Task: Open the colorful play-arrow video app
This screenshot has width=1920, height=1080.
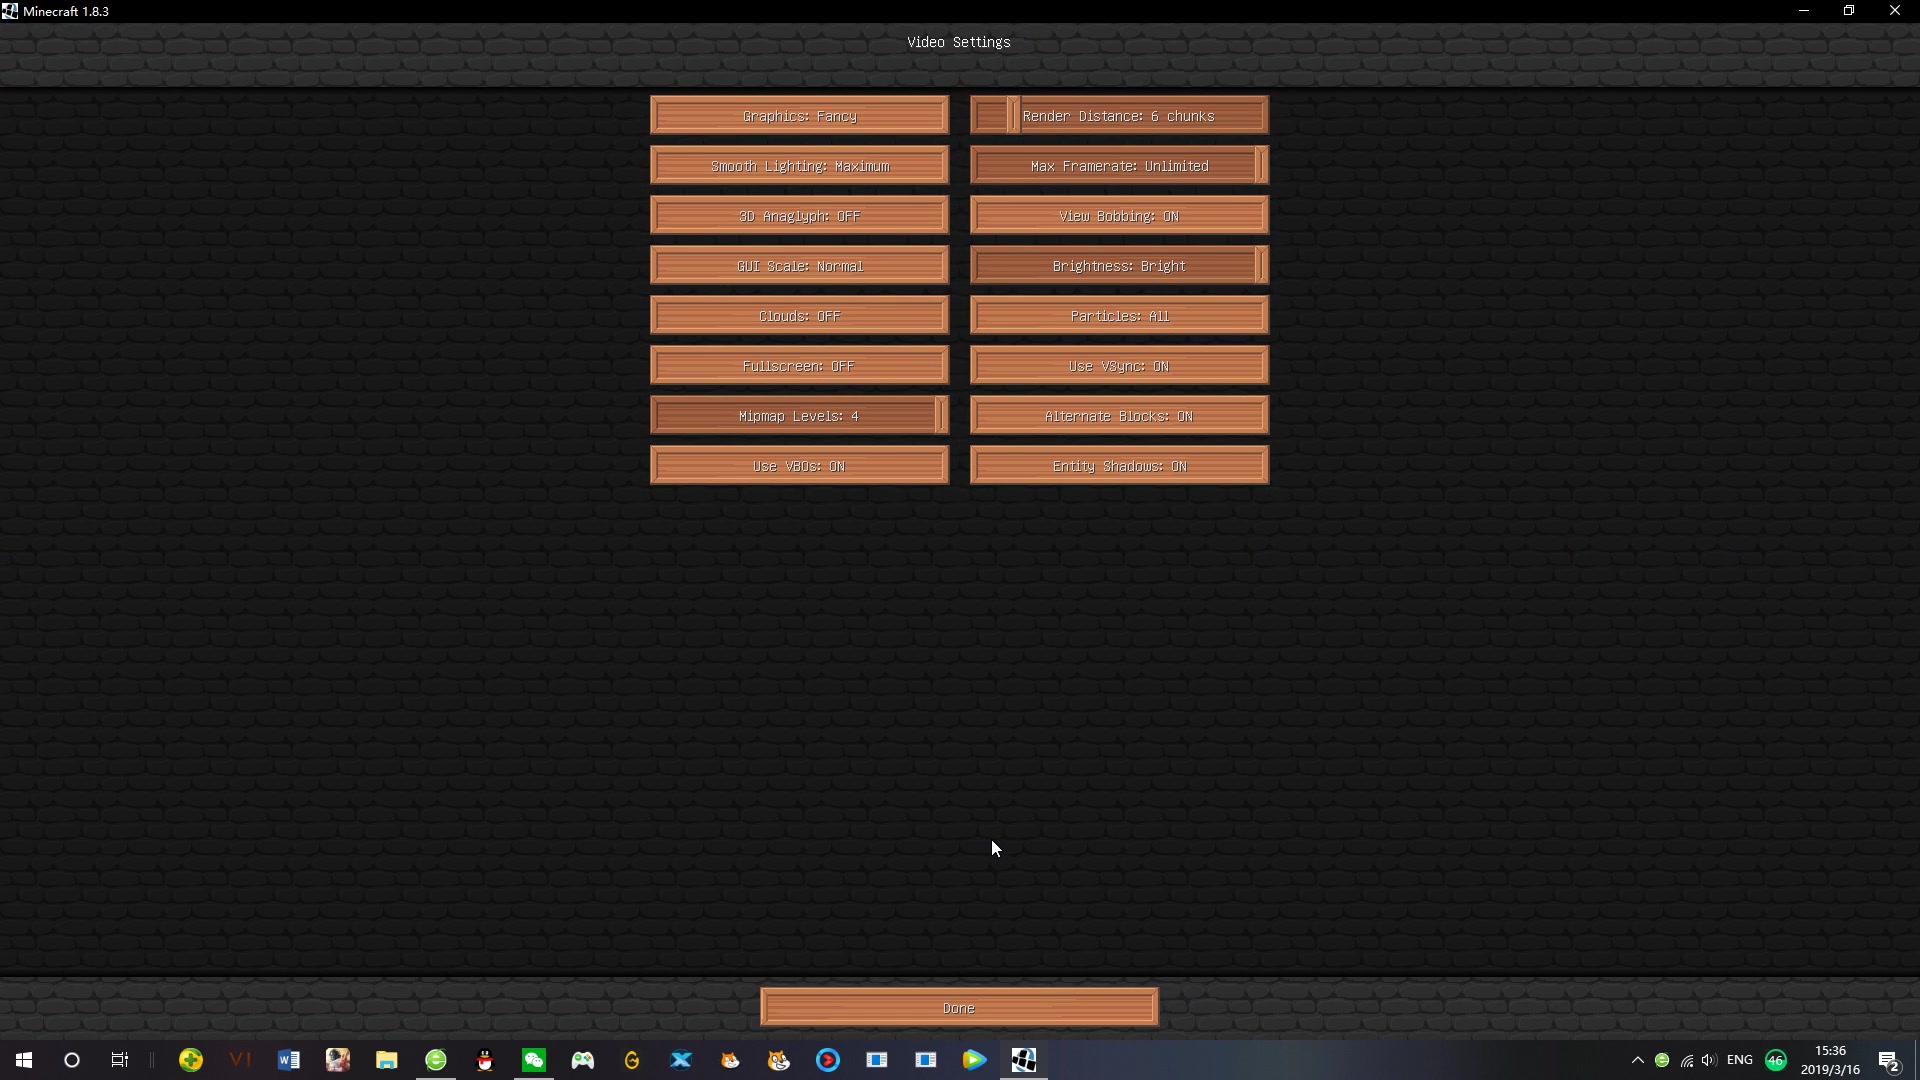Action: [x=975, y=1060]
